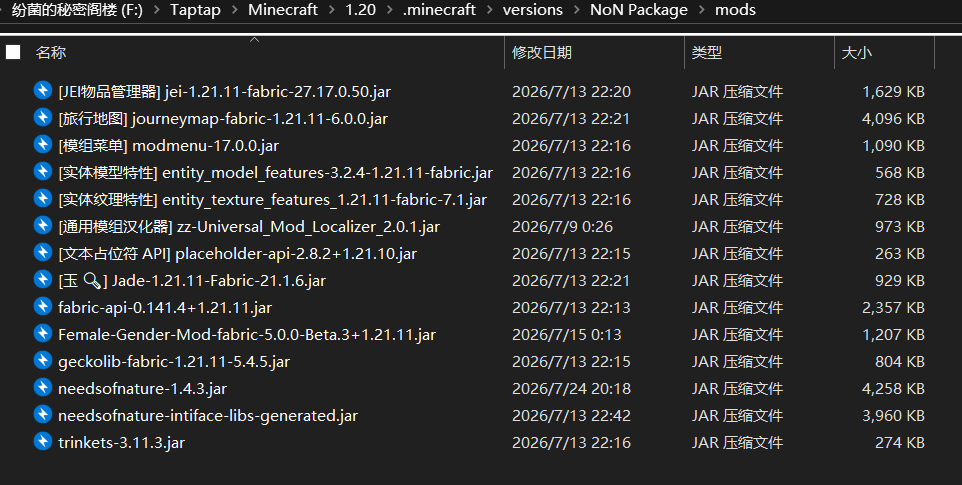Screen dimensions: 962x485
Task: Click the fabric-api jar file icon
Action: pos(42,307)
